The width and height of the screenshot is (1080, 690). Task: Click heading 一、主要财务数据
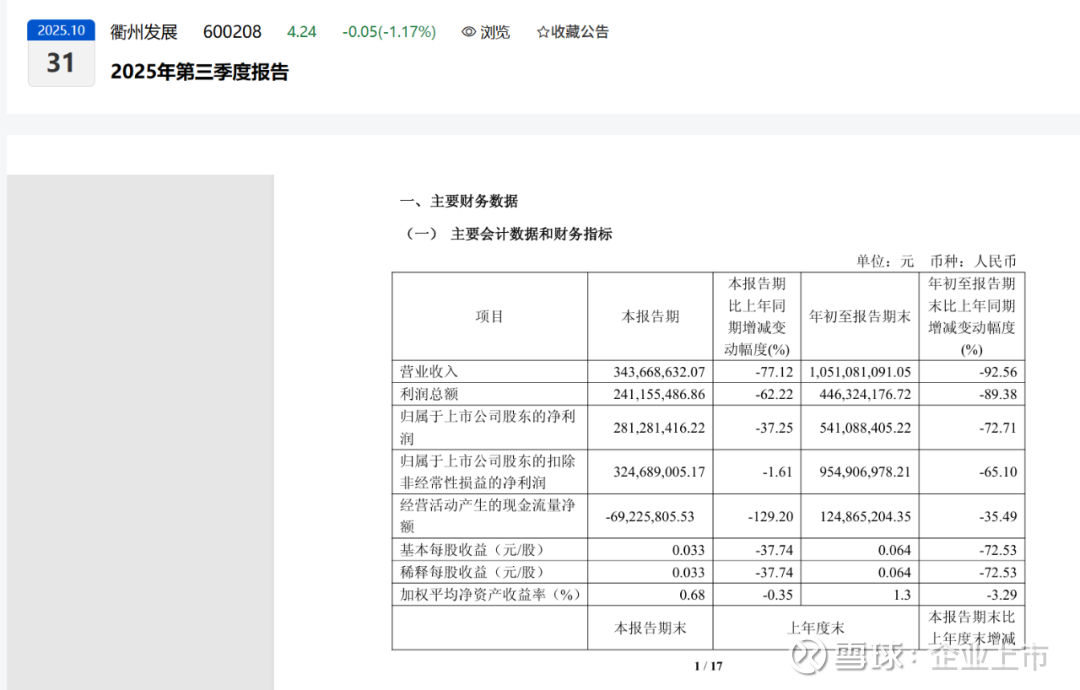click(459, 201)
